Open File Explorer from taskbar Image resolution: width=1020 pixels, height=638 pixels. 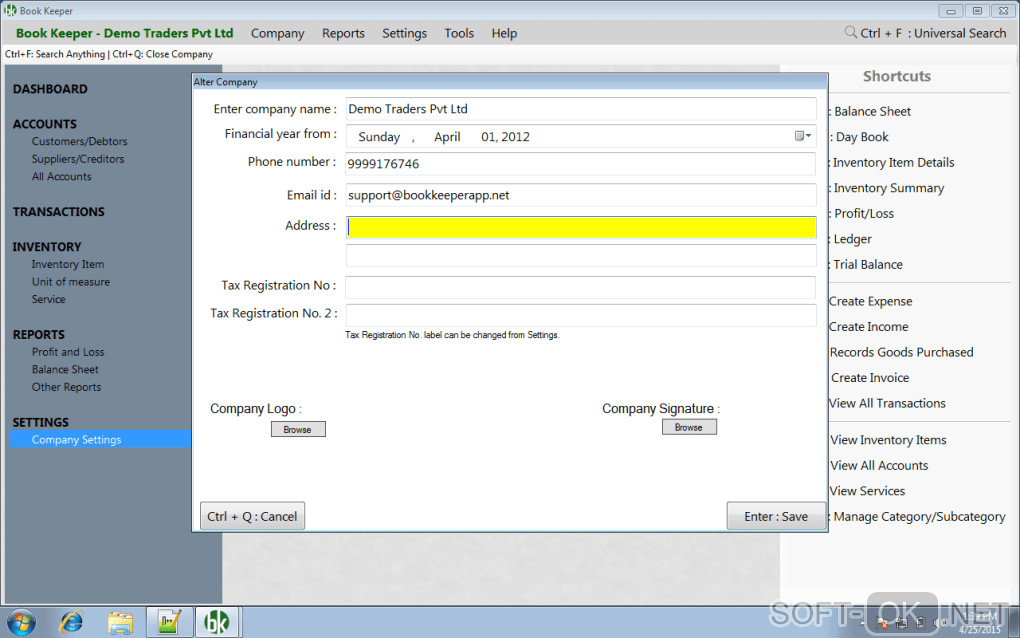[x=120, y=622]
